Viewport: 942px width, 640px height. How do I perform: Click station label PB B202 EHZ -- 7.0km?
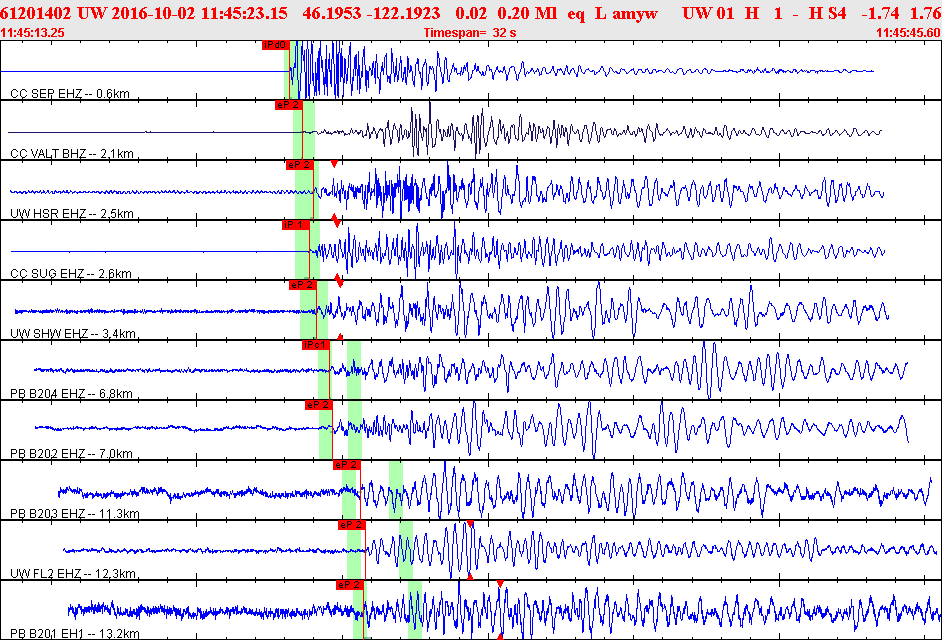coord(71,454)
